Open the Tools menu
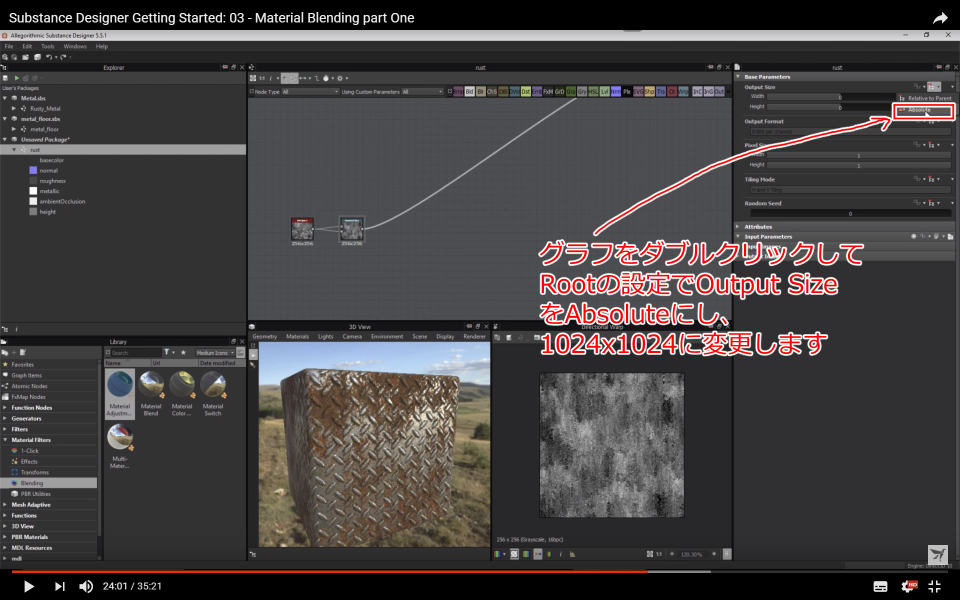This screenshot has width=960, height=600. point(48,47)
